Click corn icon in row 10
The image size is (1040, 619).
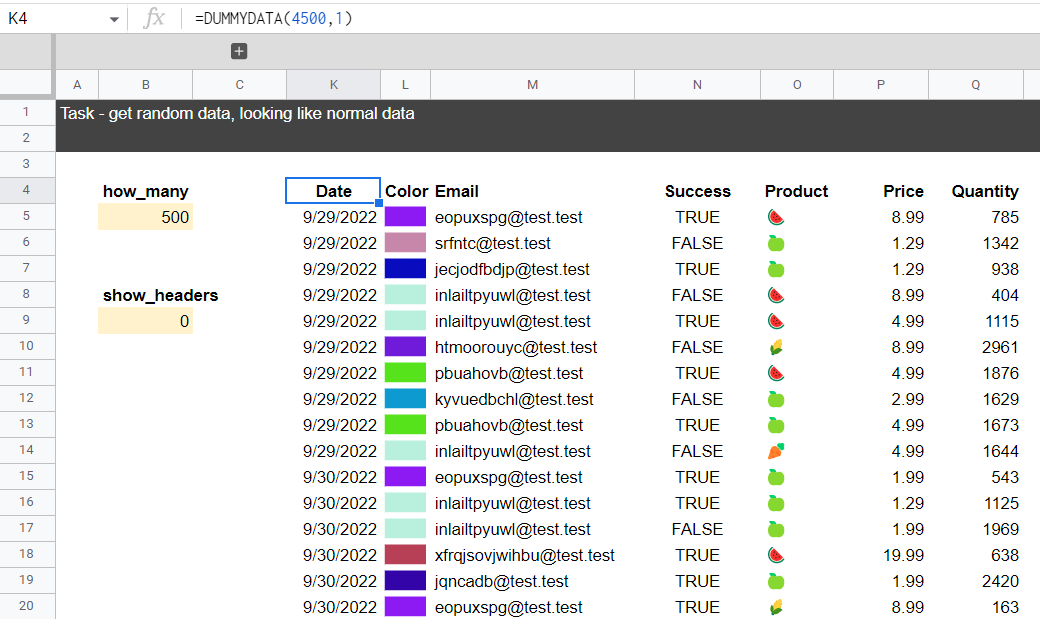[x=776, y=347]
